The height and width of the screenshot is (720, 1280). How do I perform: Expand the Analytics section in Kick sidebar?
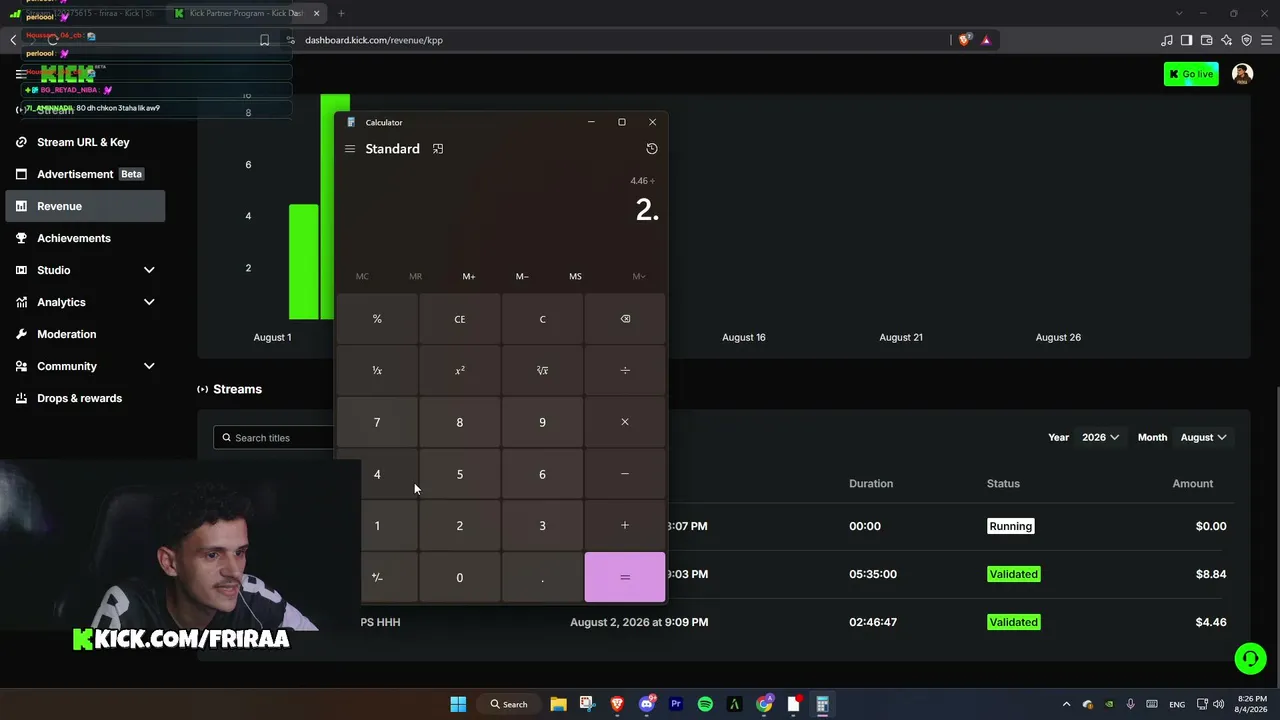(x=86, y=302)
